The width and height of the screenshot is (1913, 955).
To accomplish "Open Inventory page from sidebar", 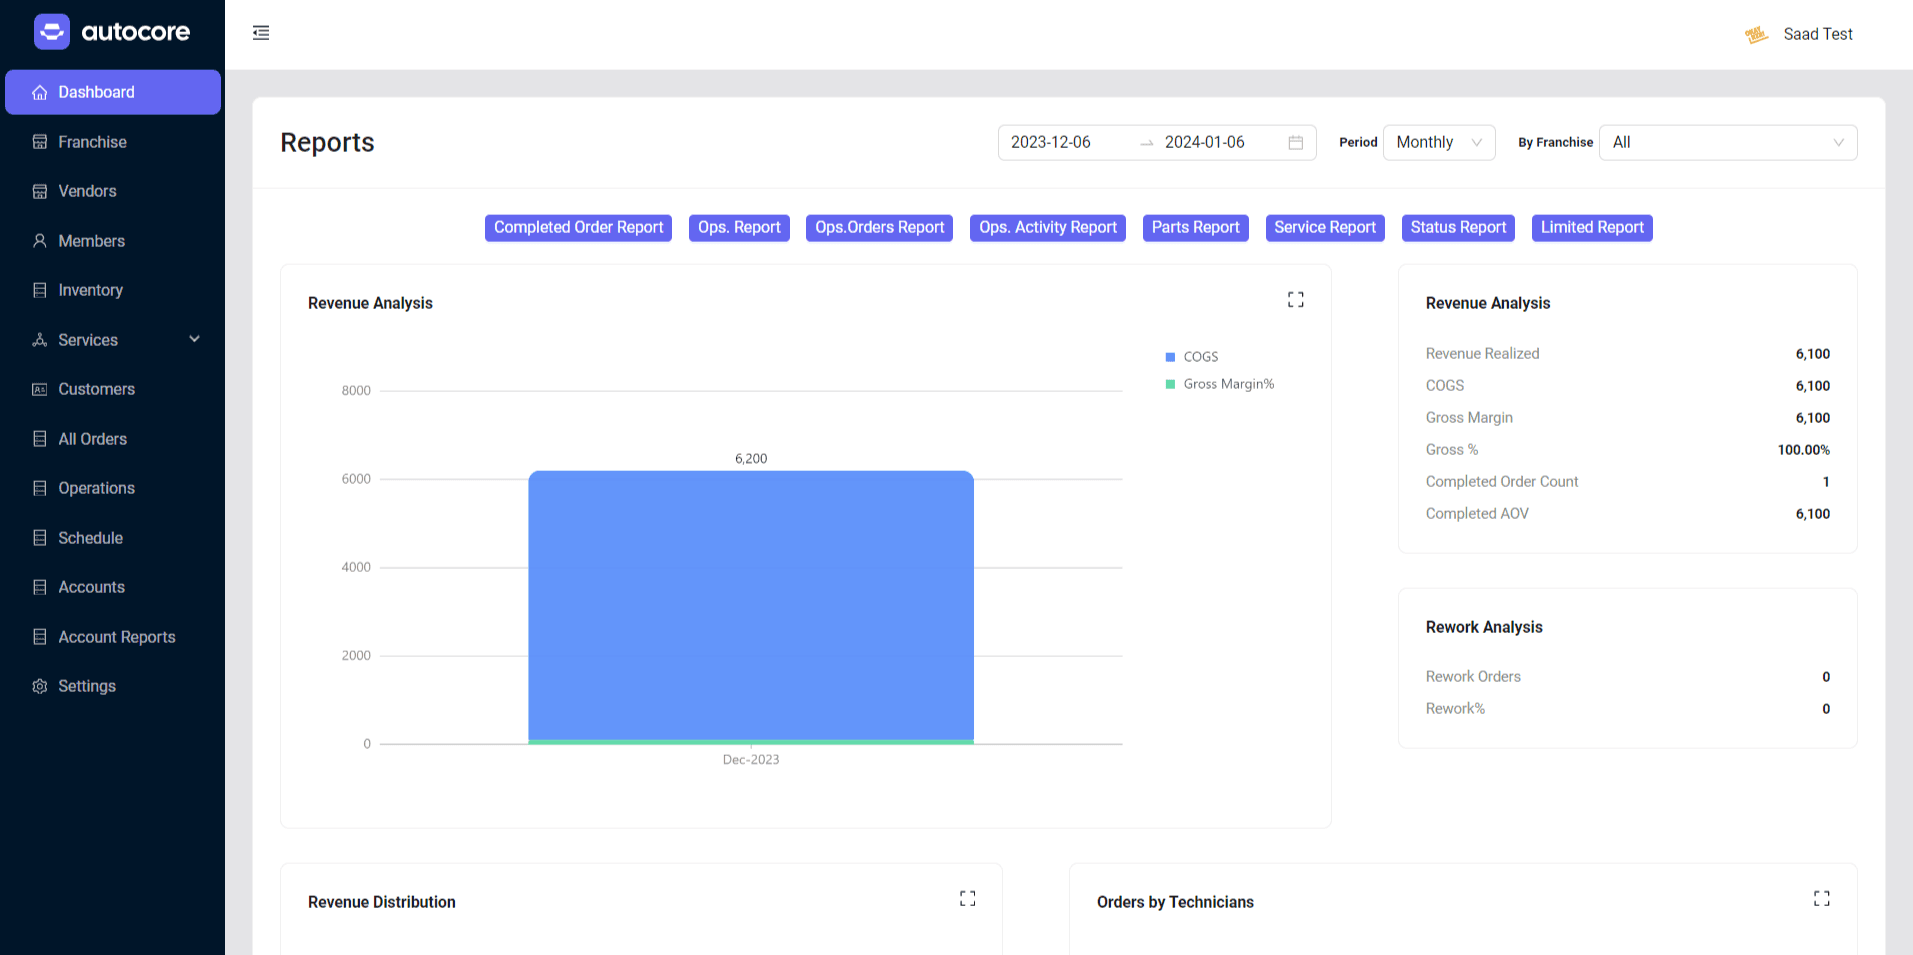I will 113,290.
